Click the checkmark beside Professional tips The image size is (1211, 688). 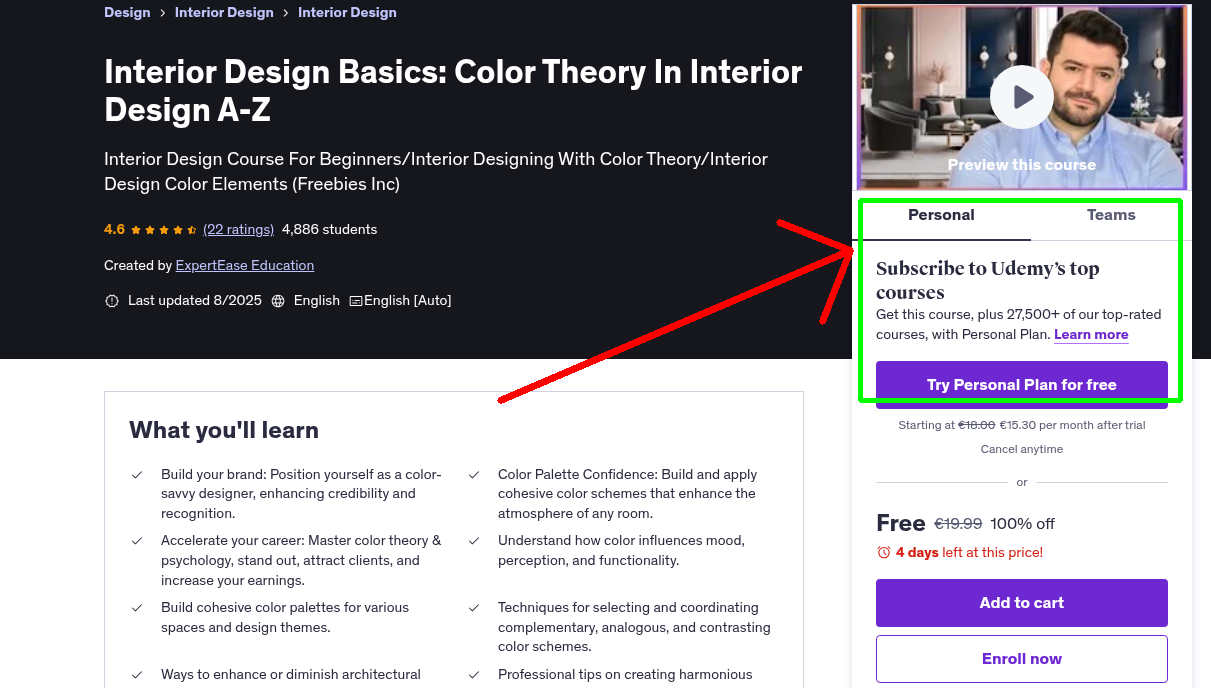tap(474, 675)
